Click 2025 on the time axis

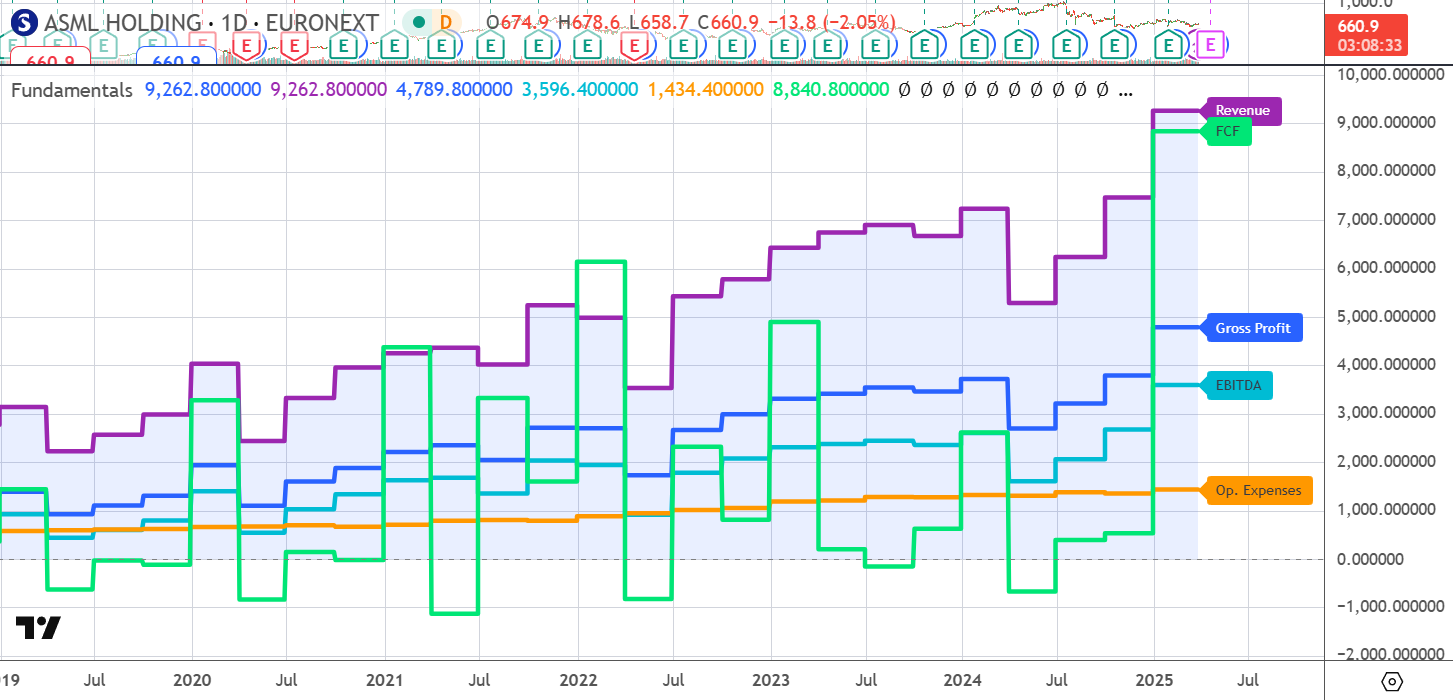[1154, 680]
